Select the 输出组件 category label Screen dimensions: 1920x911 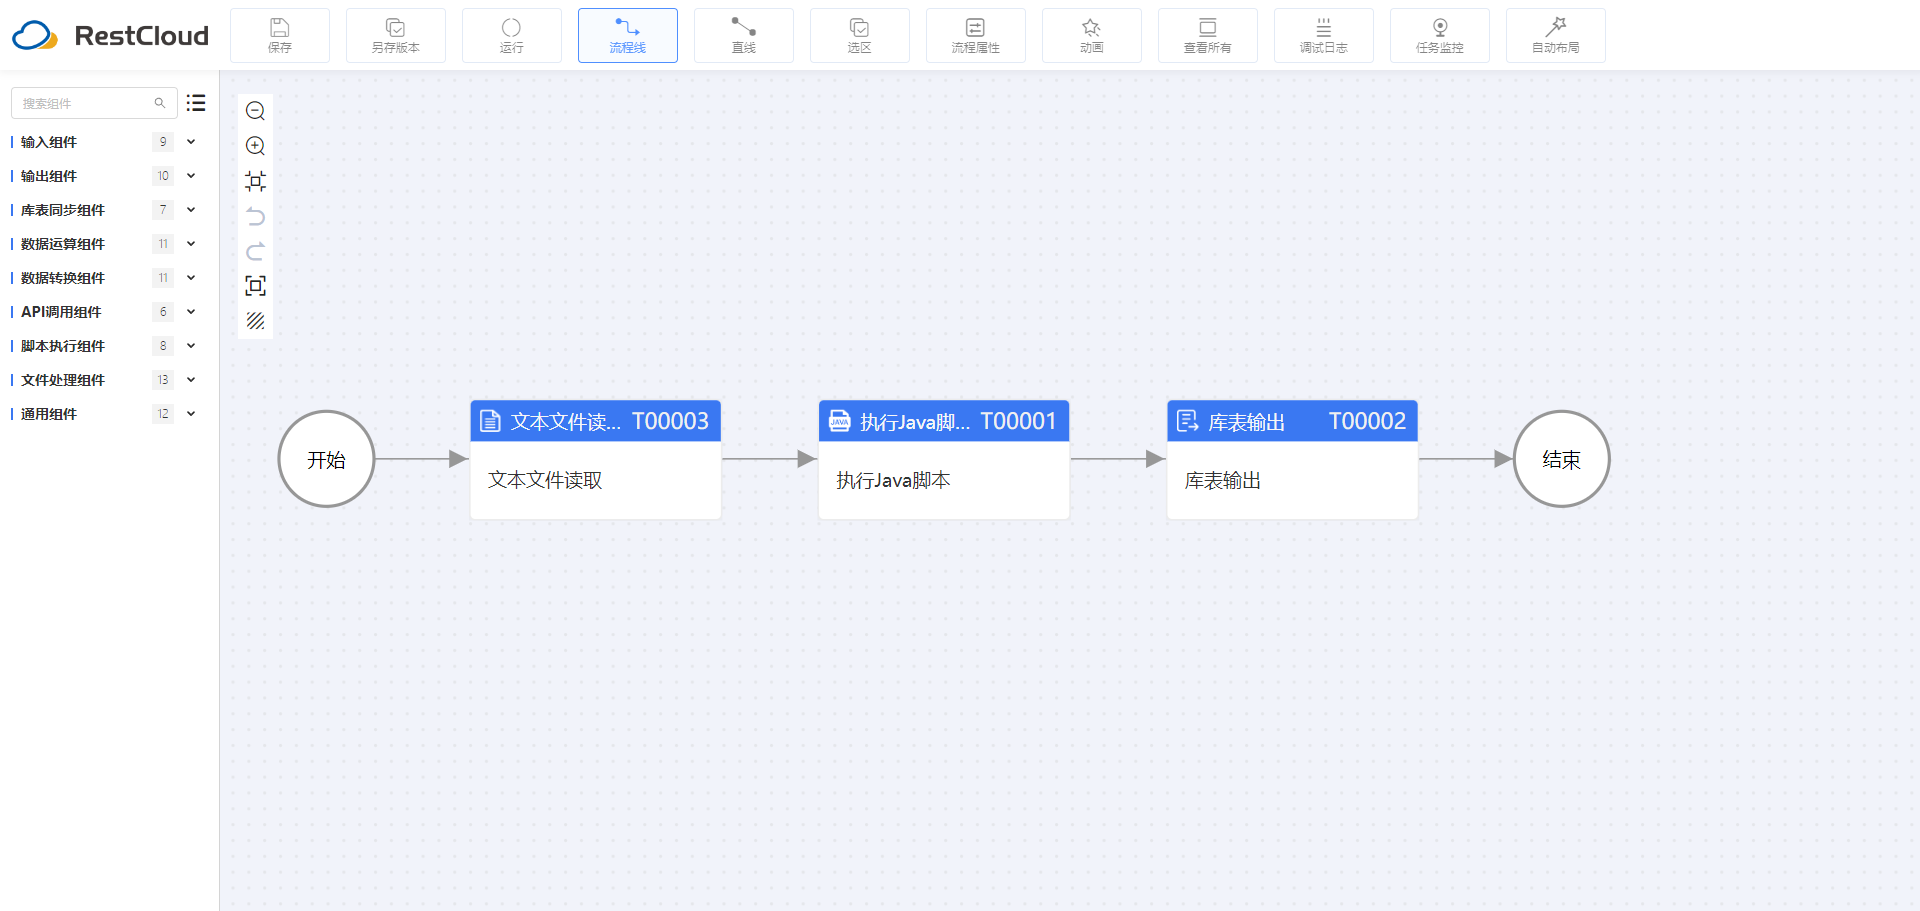tap(49, 176)
